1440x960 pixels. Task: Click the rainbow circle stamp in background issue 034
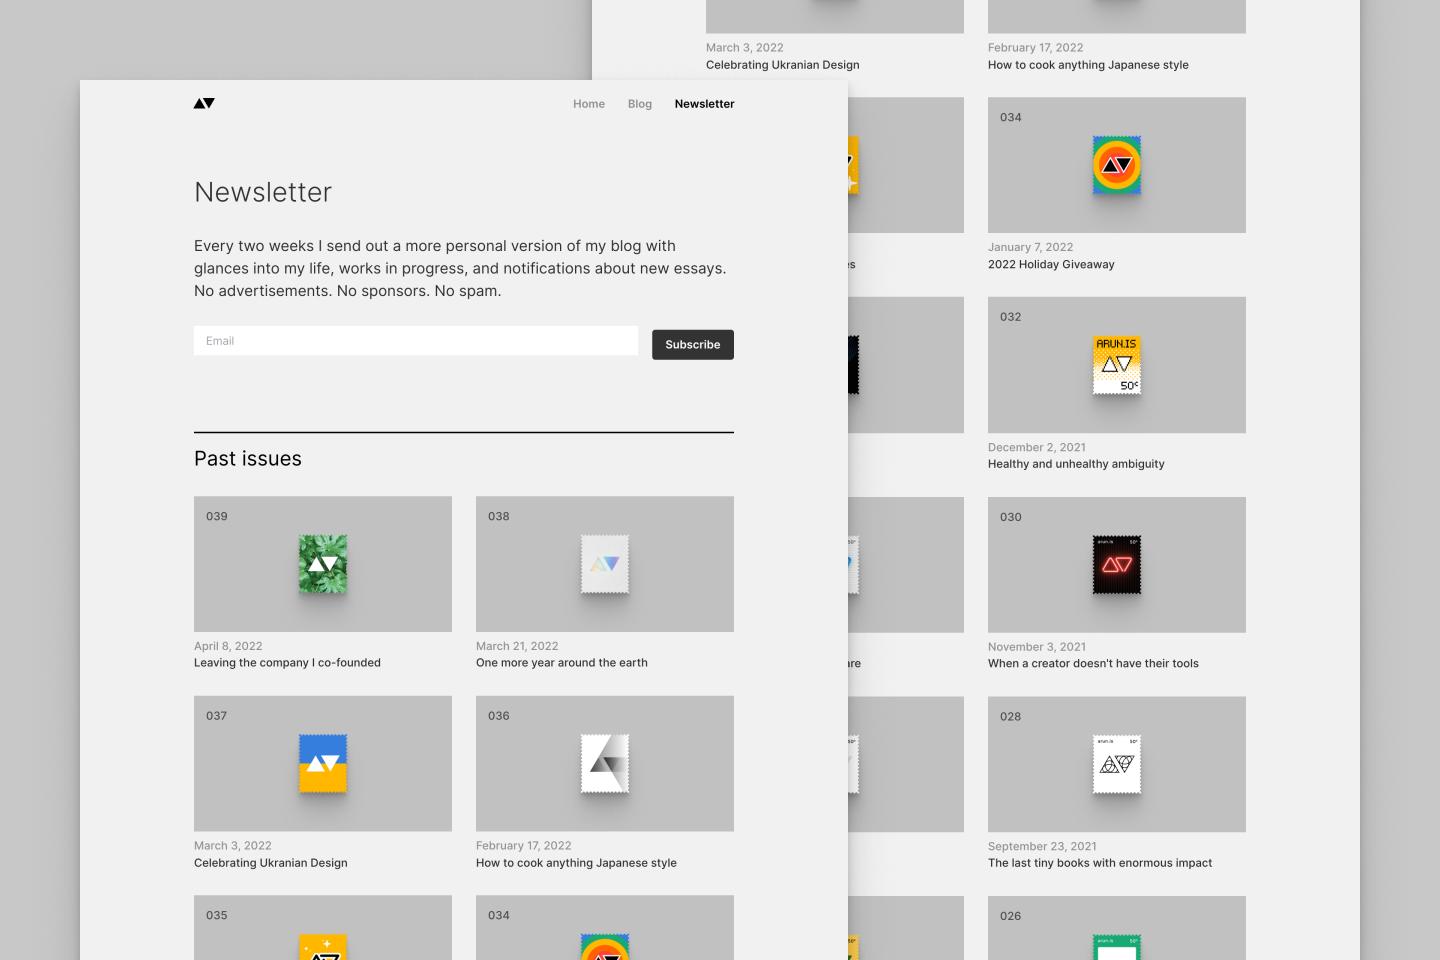coord(1116,165)
